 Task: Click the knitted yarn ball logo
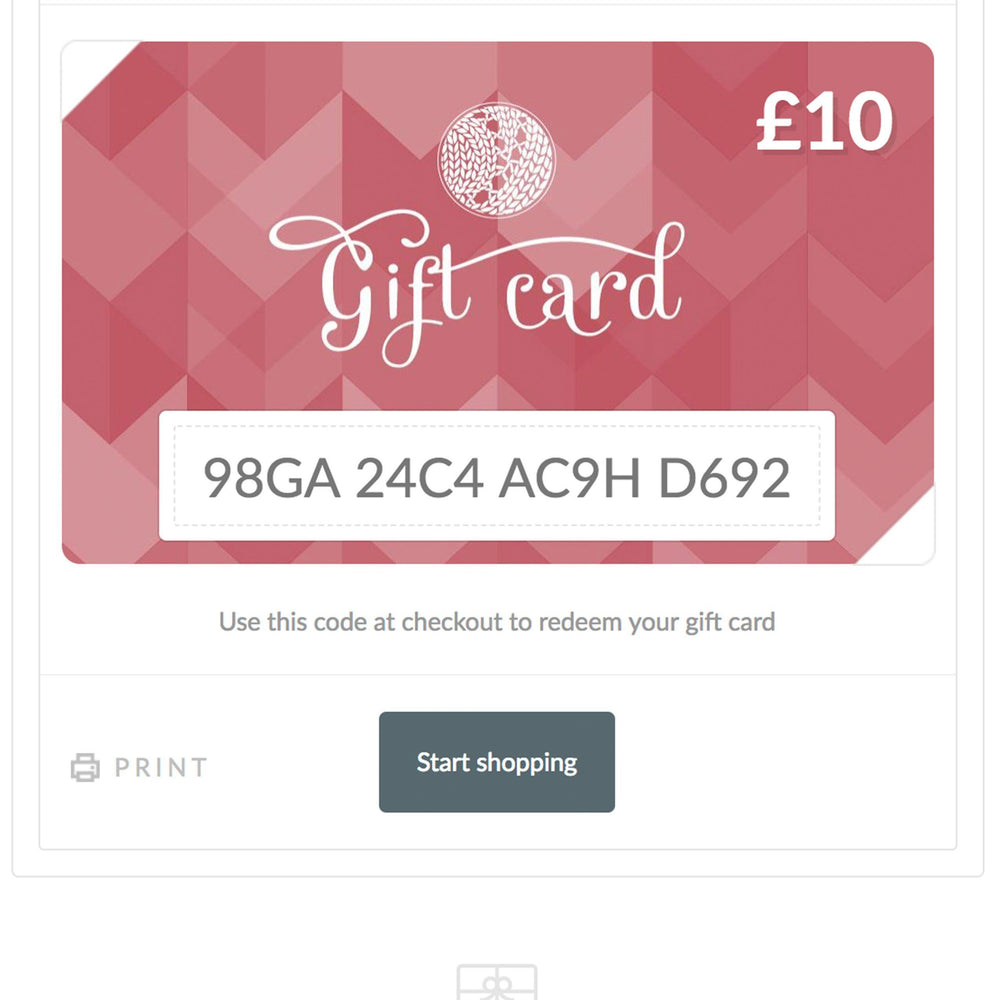click(x=496, y=159)
